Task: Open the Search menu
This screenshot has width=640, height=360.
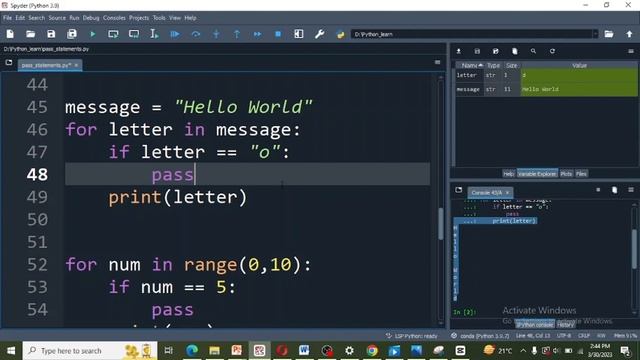Action: point(36,18)
